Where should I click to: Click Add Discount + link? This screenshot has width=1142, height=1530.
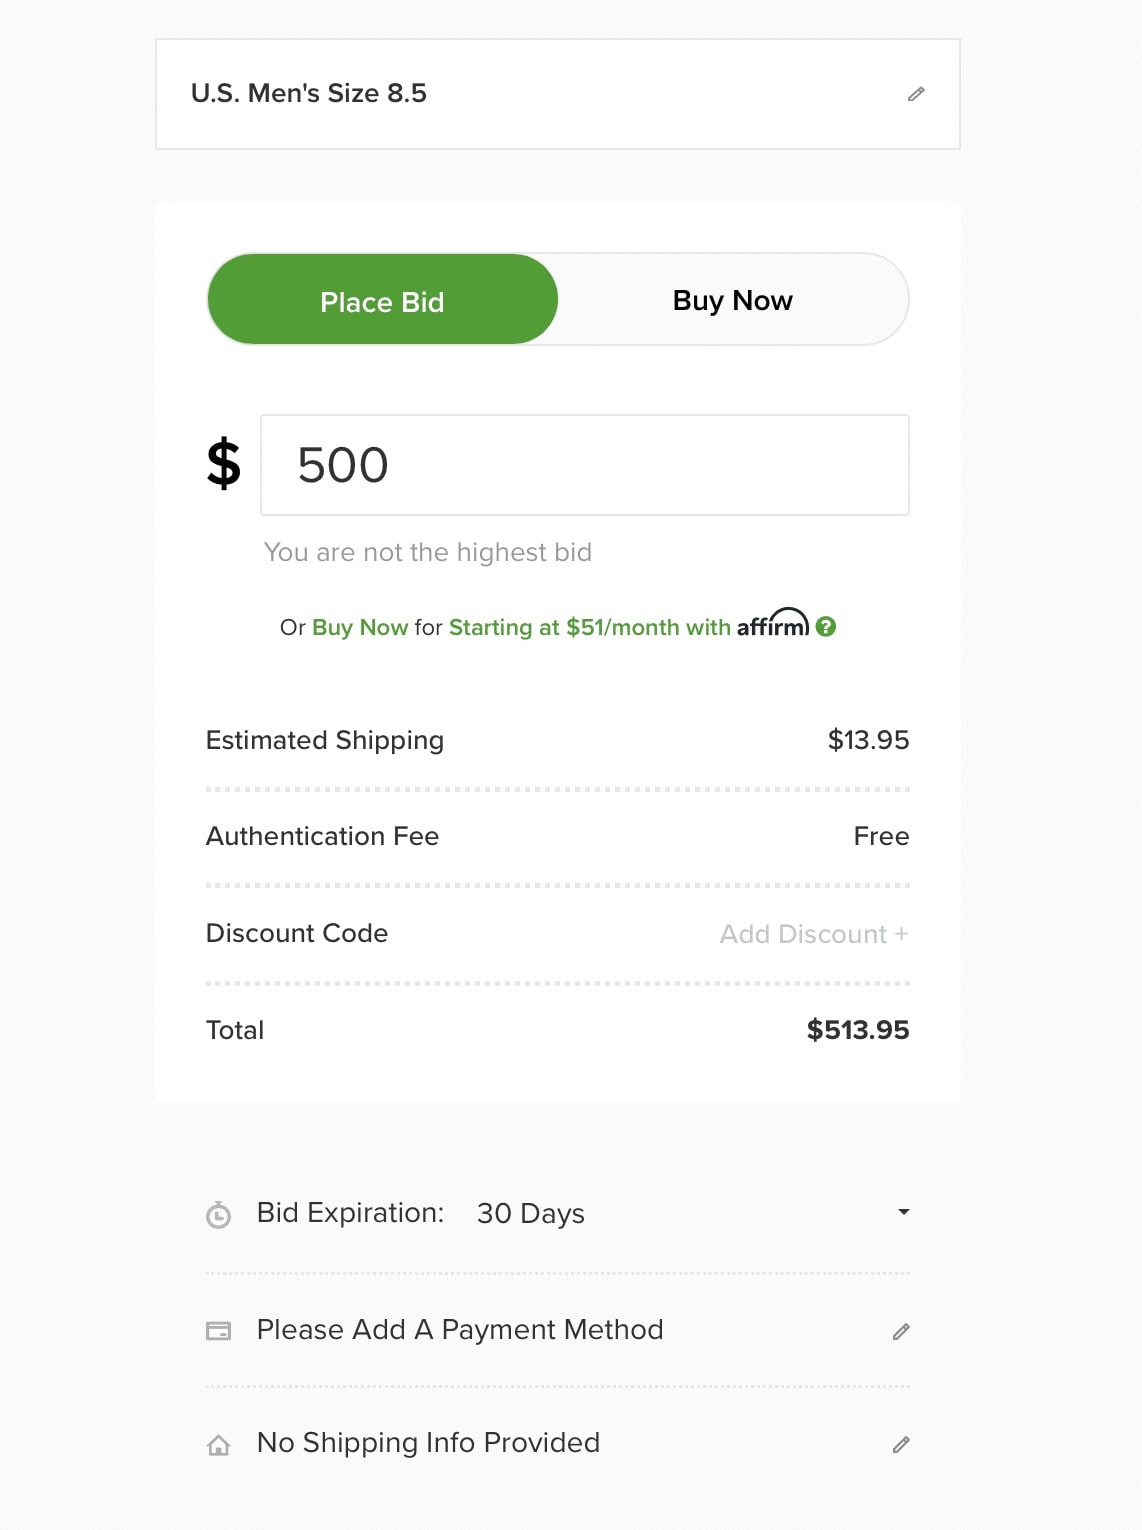(x=813, y=934)
